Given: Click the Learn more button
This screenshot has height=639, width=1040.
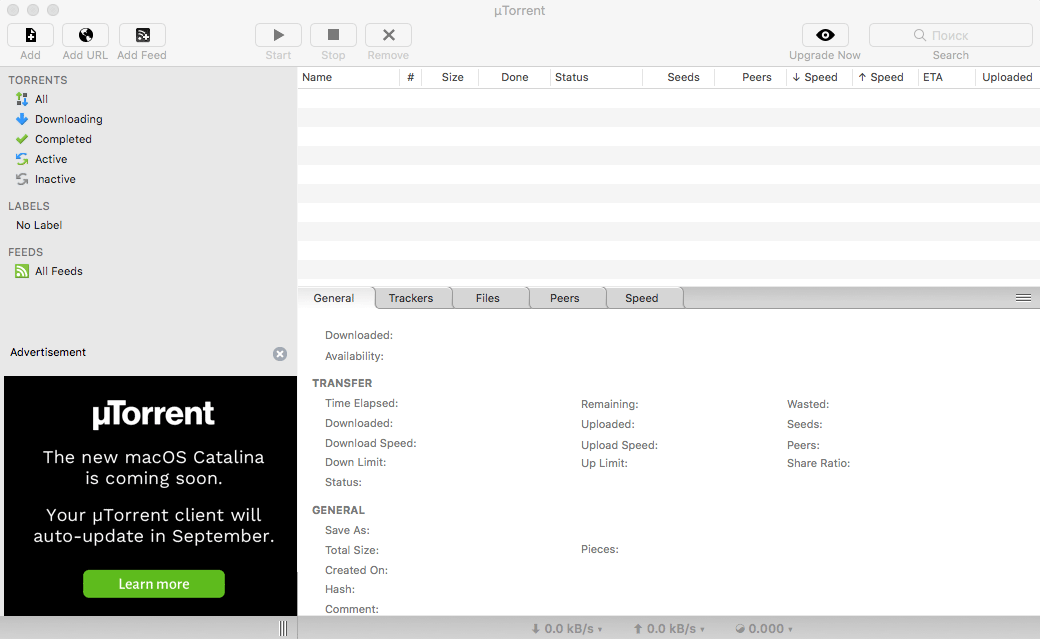Looking at the screenshot, I should pos(154,584).
